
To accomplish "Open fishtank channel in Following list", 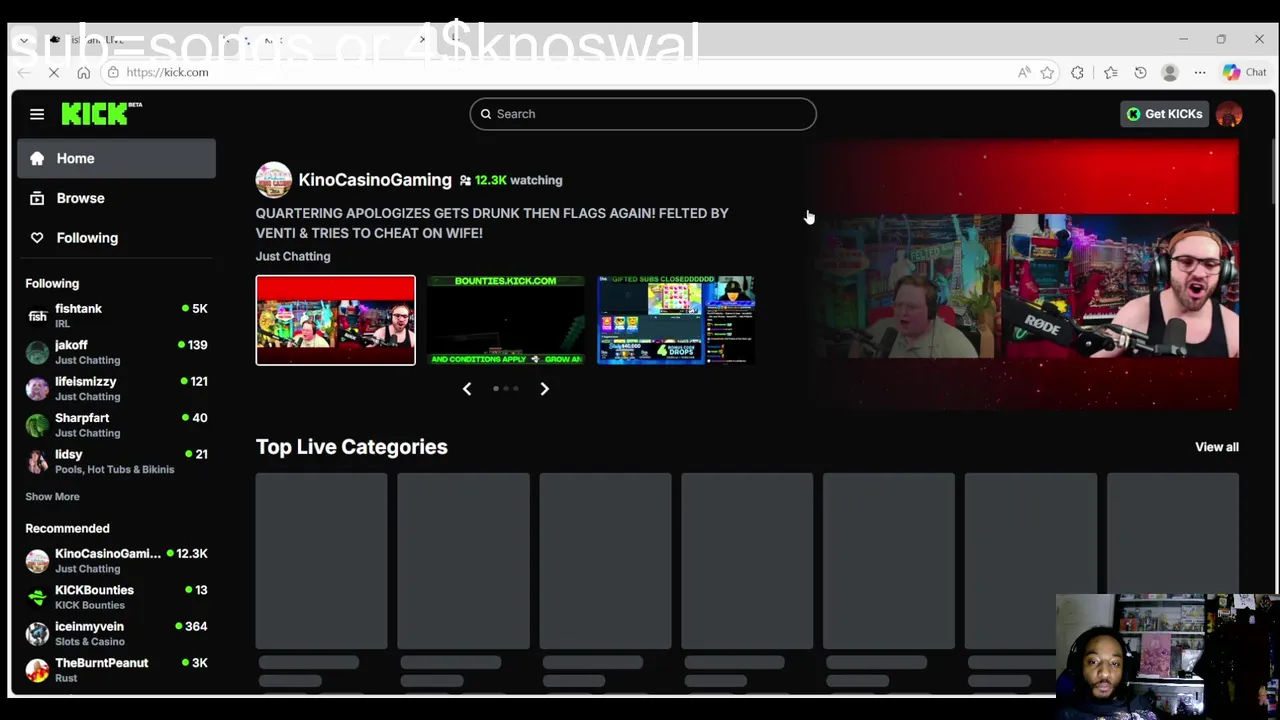I will (116, 316).
